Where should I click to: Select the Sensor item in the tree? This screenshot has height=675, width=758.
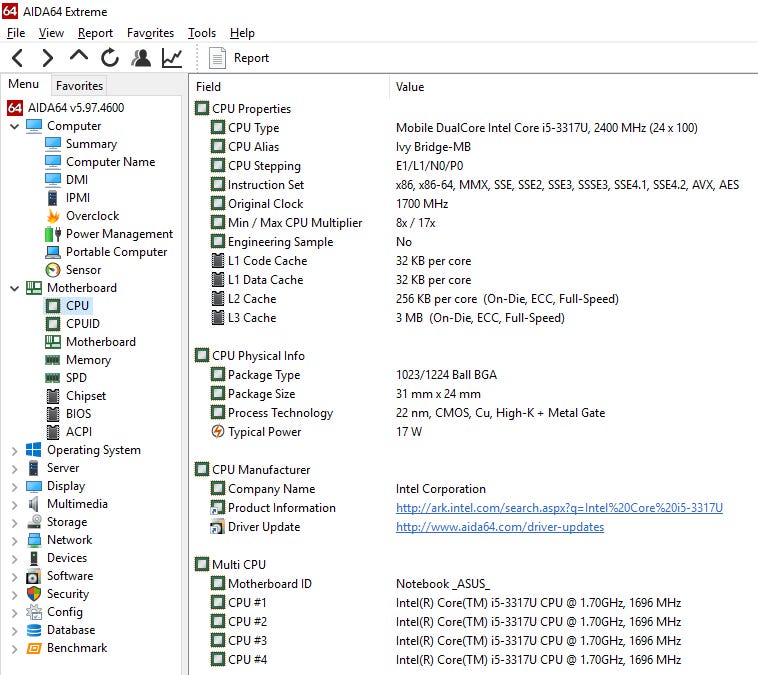tap(83, 270)
